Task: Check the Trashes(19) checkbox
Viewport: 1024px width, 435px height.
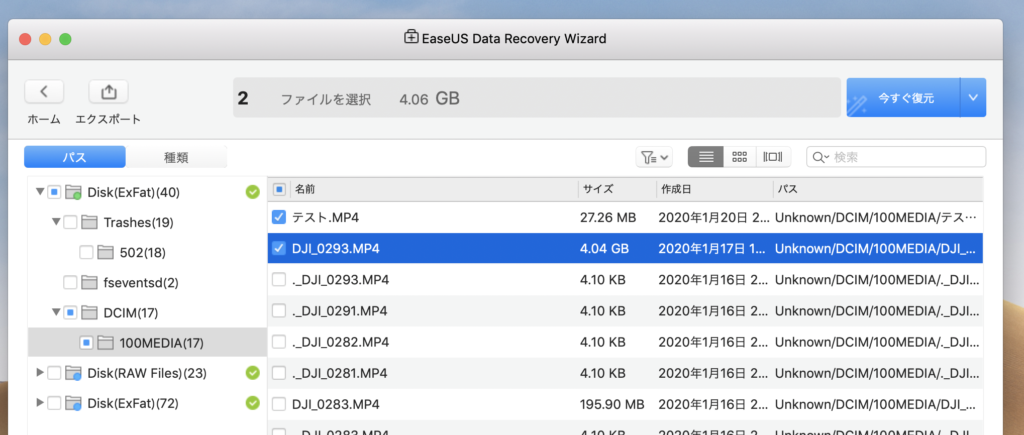Action: (x=70, y=222)
